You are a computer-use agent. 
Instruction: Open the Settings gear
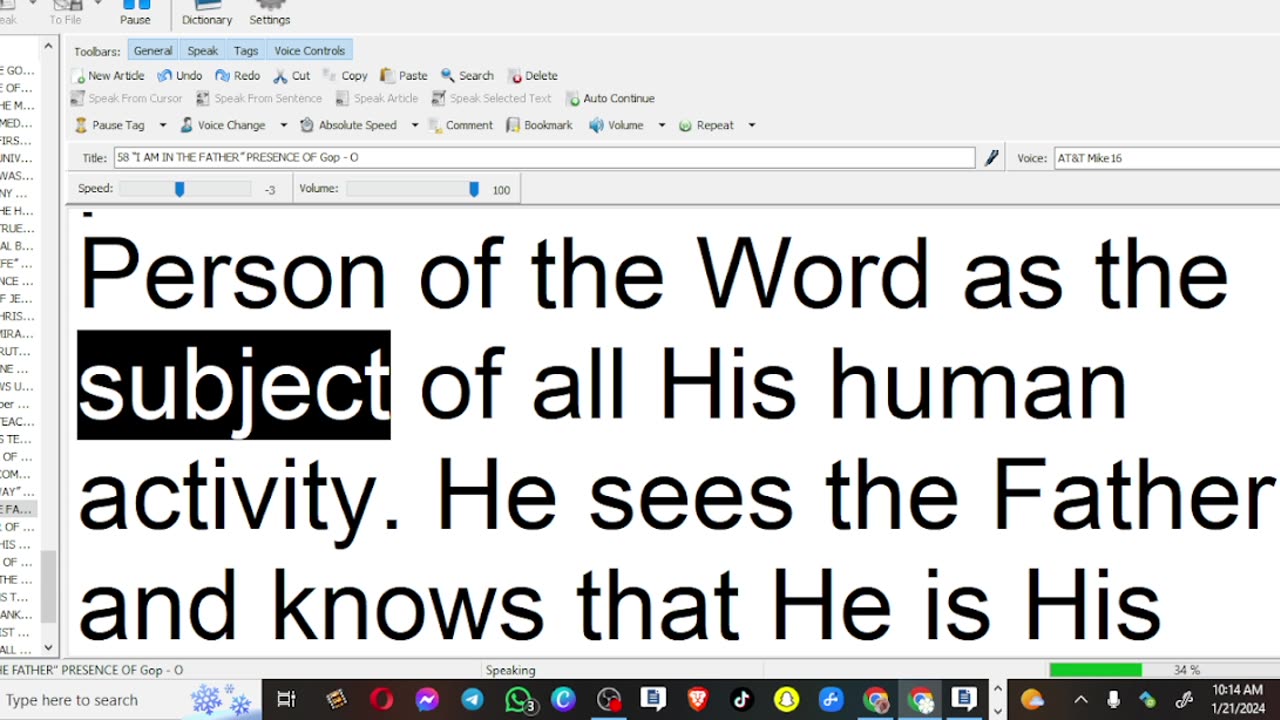pos(269,13)
